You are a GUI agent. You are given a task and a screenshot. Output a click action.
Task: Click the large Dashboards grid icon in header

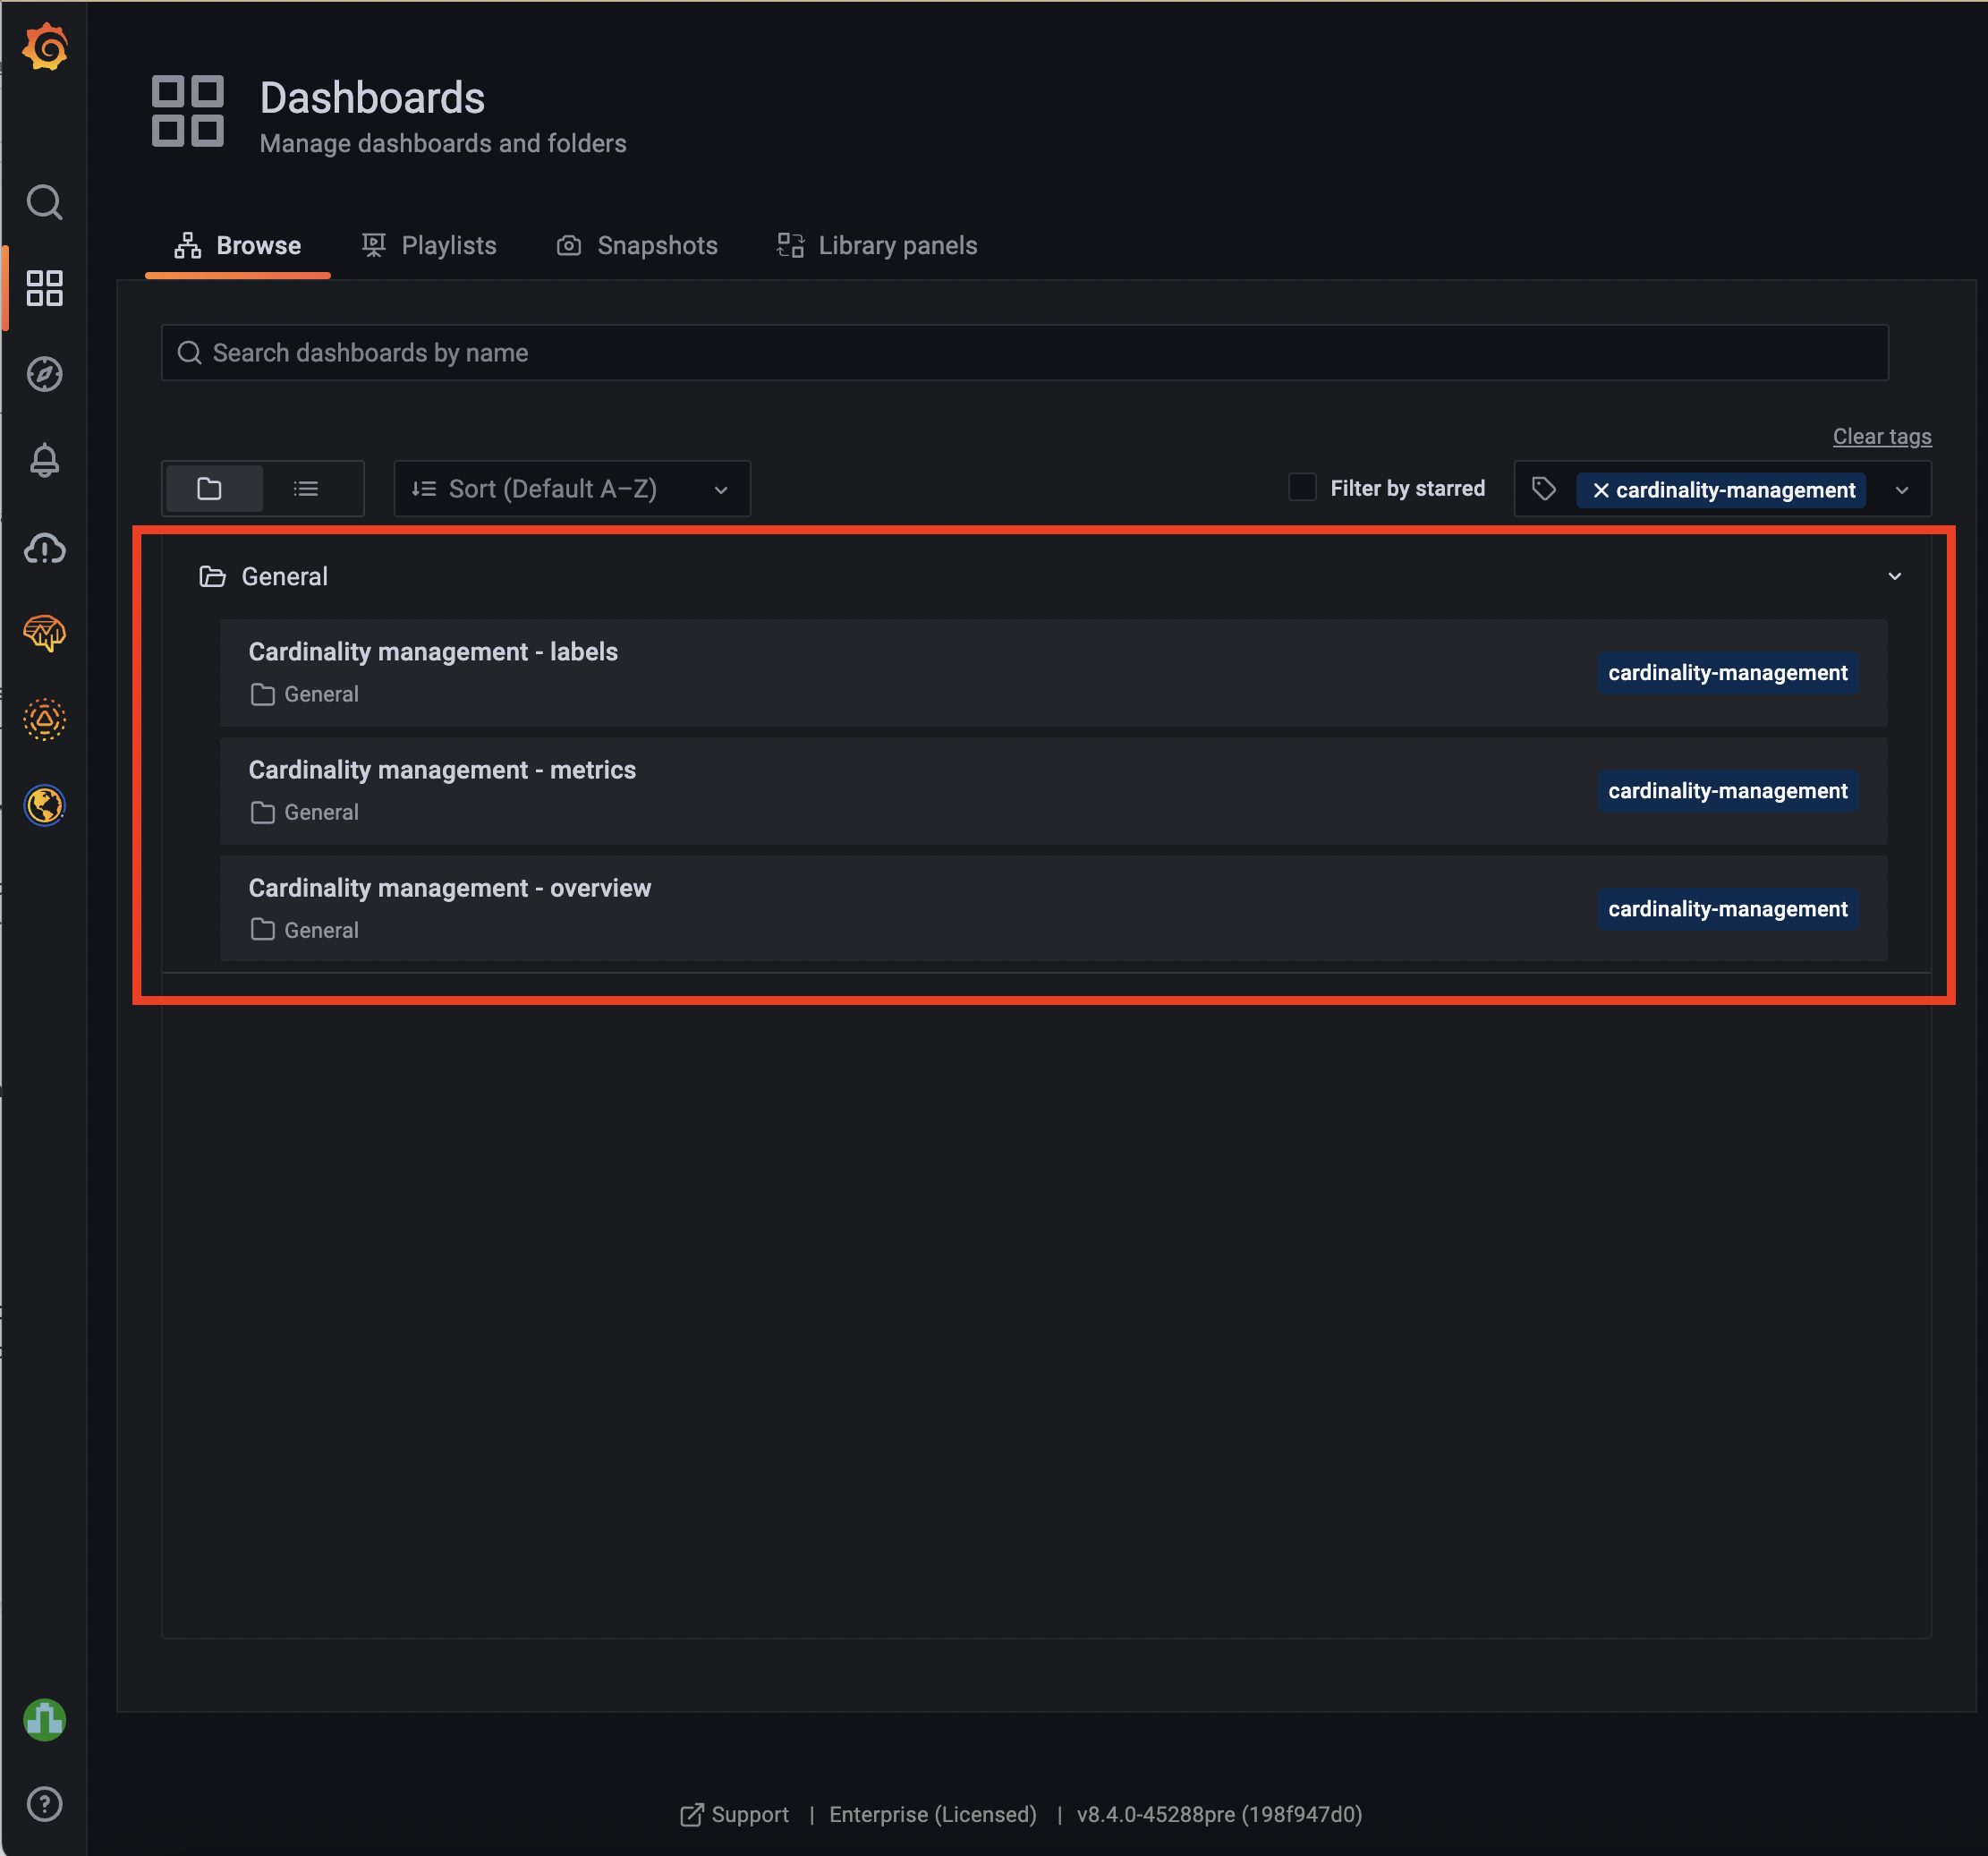(x=188, y=111)
